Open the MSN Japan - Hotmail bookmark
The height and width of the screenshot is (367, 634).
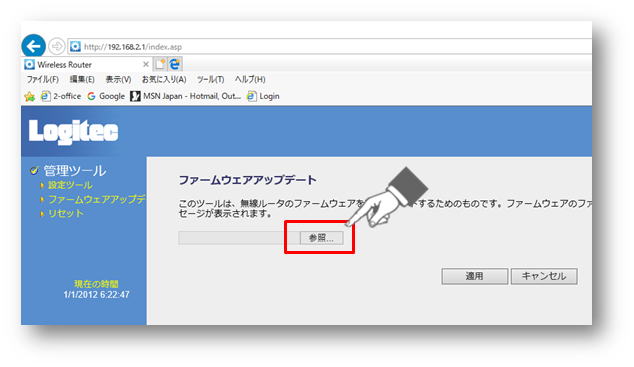click(186, 96)
